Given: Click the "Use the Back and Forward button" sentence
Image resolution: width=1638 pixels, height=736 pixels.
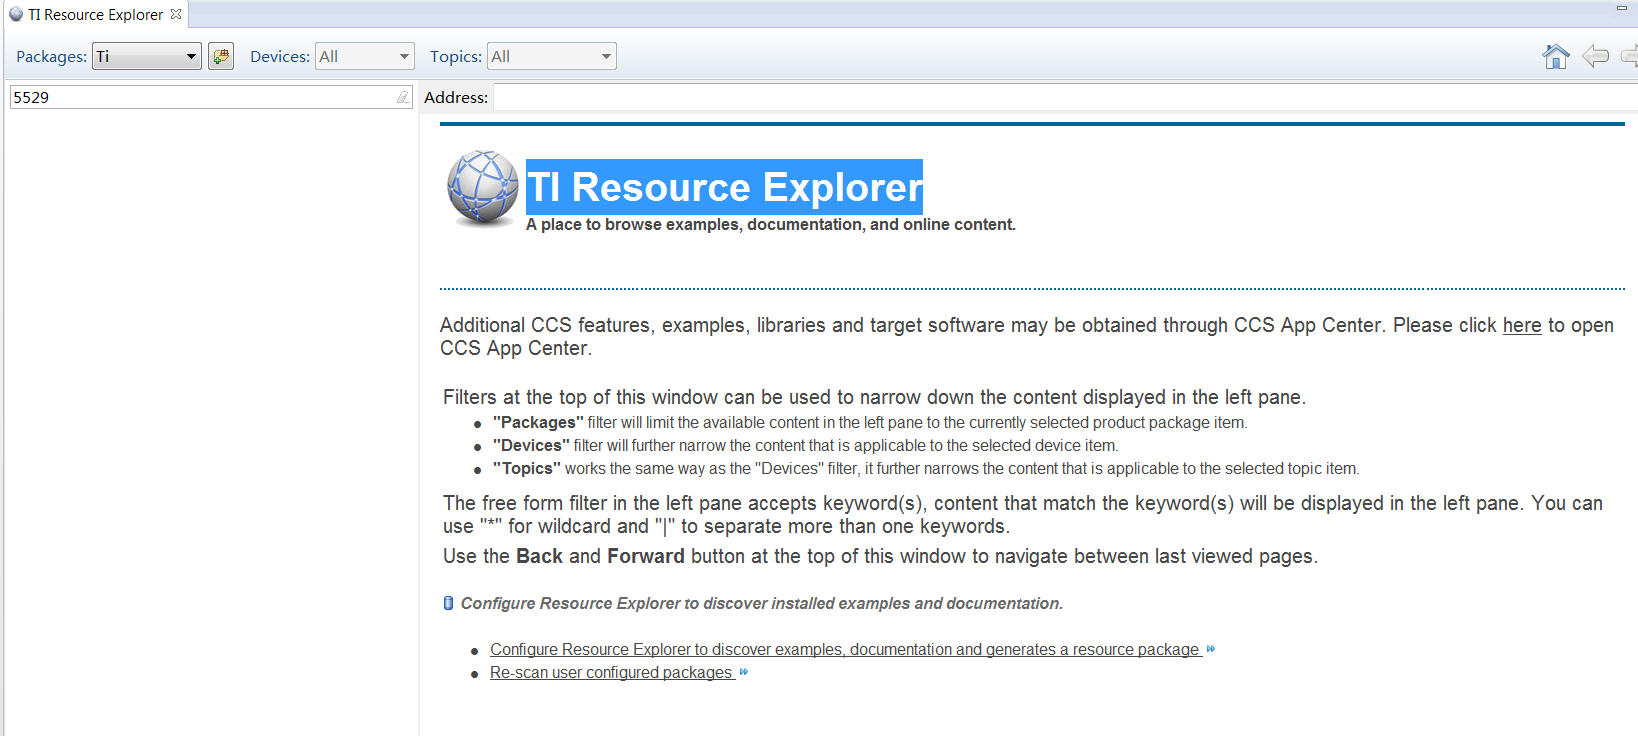Looking at the screenshot, I should point(881,556).
